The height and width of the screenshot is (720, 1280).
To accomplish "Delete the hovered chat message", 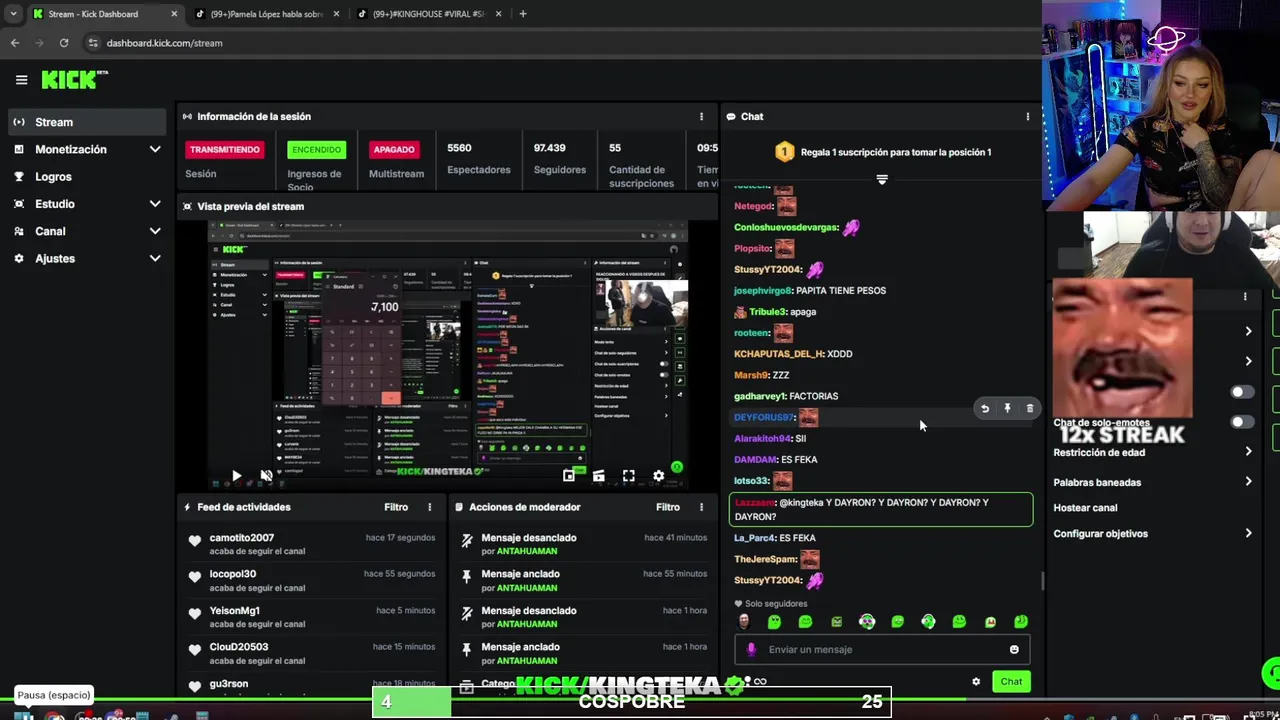I will click(1029, 408).
